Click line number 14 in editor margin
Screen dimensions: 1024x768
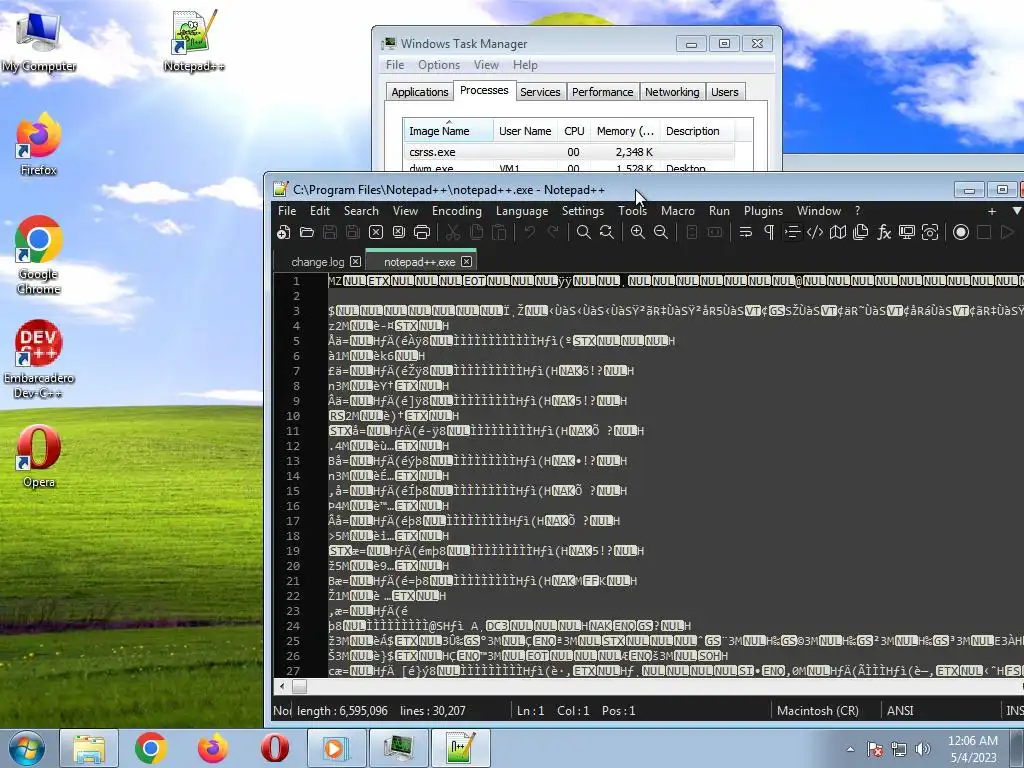[x=293, y=476]
